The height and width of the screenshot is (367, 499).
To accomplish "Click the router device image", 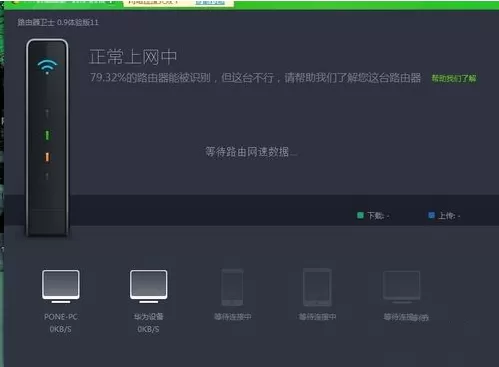I will 47,138.
